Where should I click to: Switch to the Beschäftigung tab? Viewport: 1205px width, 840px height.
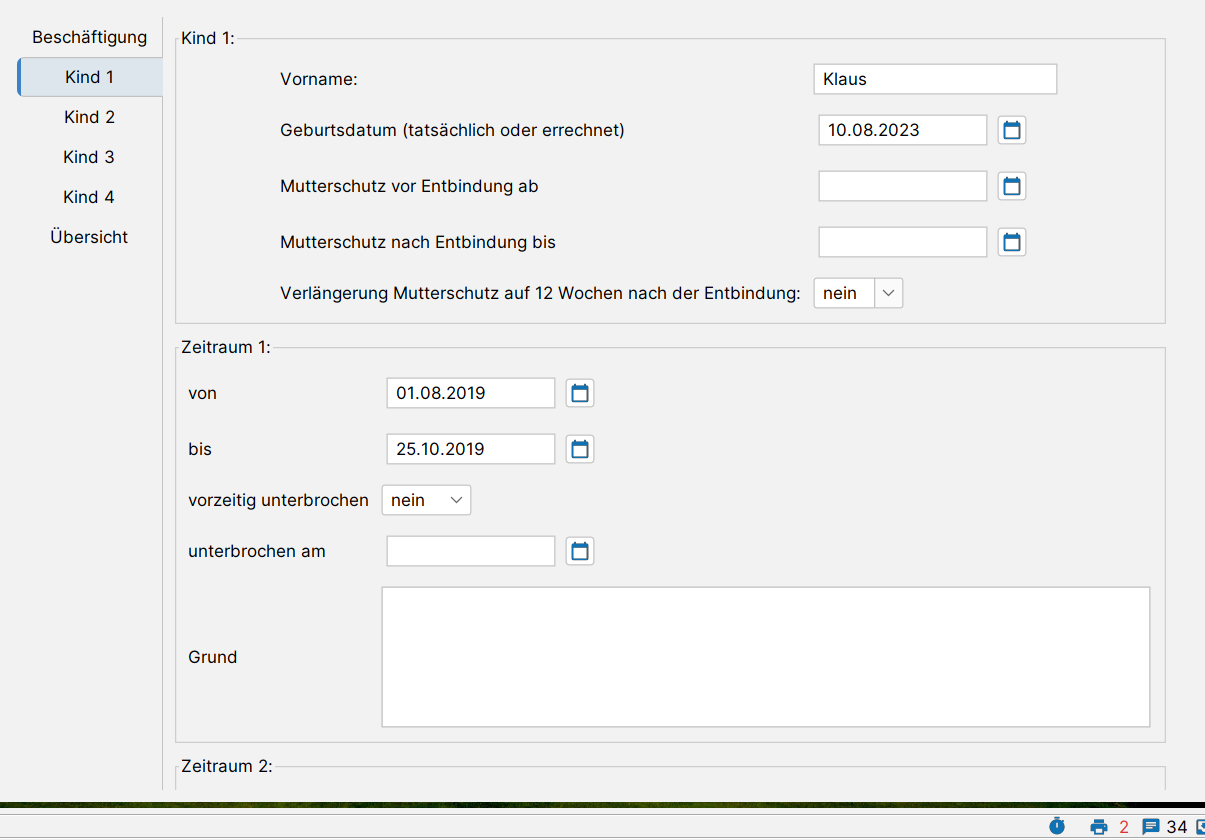[90, 37]
